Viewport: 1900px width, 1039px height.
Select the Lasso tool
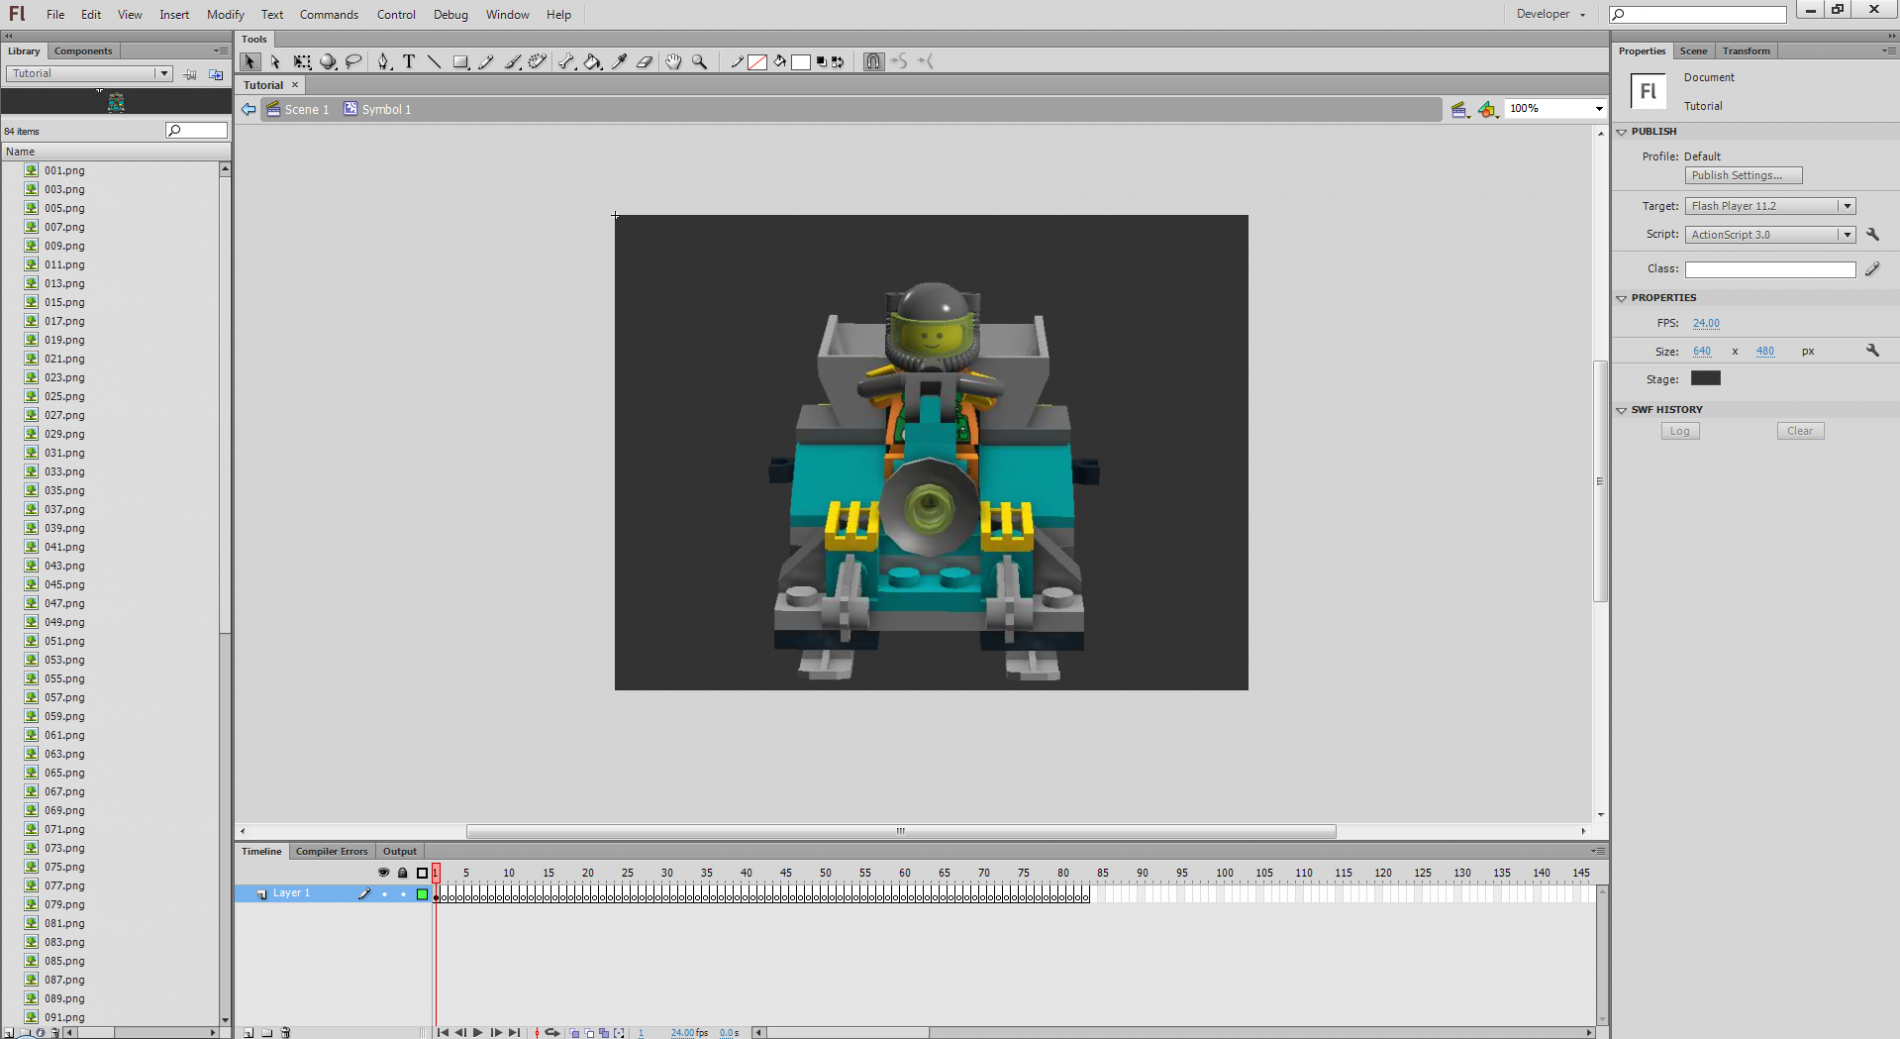pyautogui.click(x=354, y=62)
